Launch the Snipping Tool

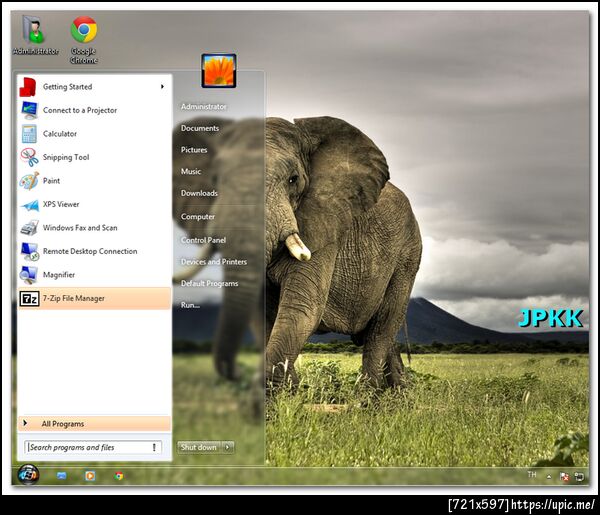(x=94, y=157)
